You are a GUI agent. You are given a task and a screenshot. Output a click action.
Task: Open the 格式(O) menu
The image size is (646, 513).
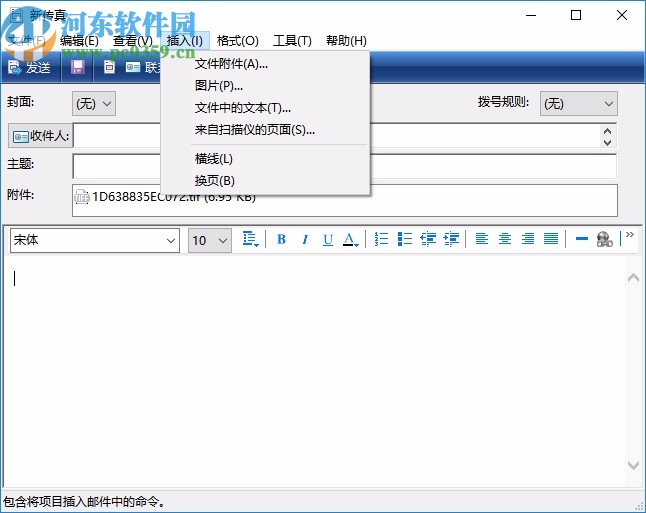238,41
